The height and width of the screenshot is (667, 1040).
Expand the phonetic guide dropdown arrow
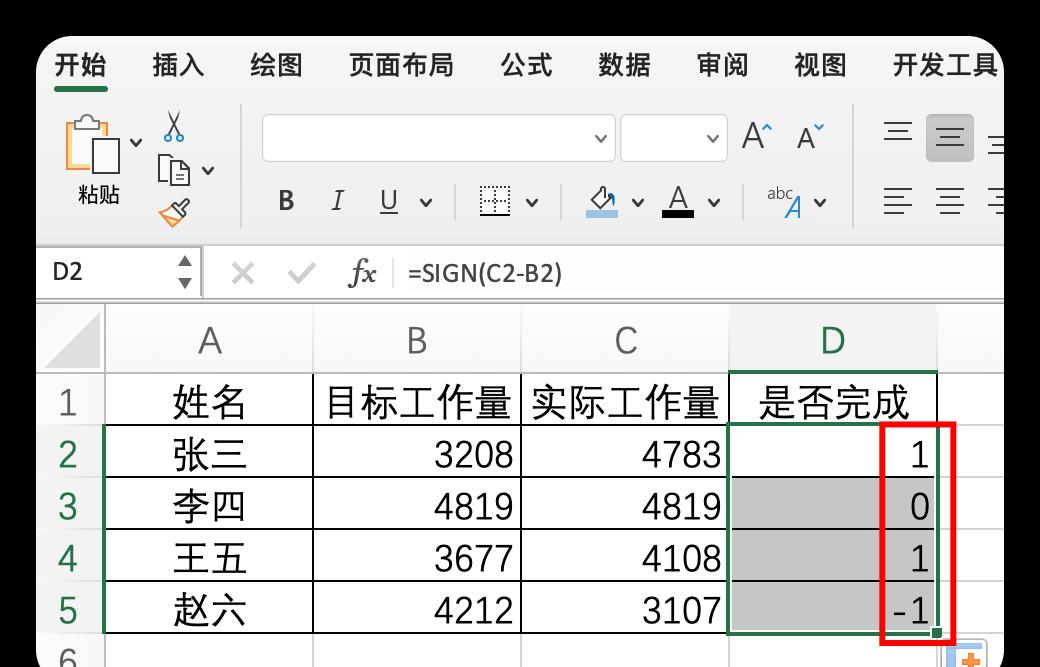tap(820, 202)
